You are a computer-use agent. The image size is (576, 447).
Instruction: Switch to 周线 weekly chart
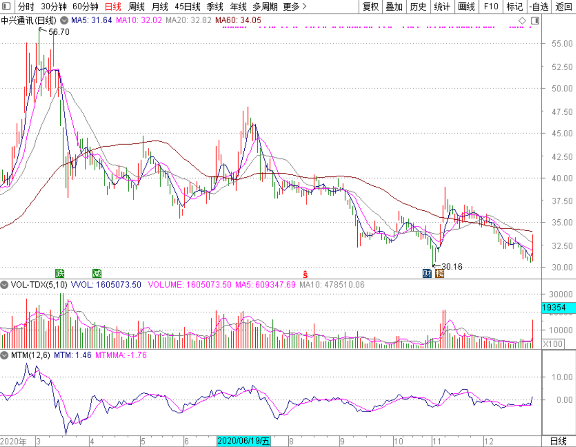(x=136, y=7)
